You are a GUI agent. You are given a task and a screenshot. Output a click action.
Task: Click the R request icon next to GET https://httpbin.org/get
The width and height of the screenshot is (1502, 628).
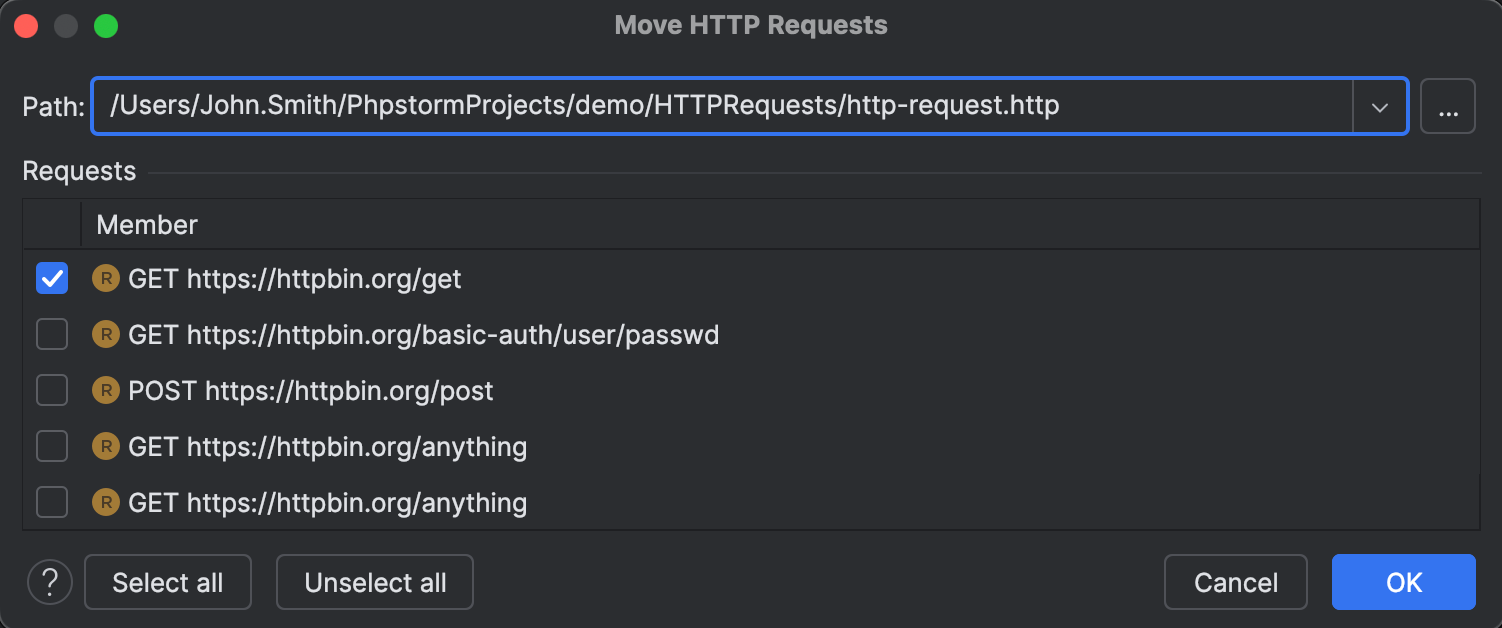tap(106, 279)
